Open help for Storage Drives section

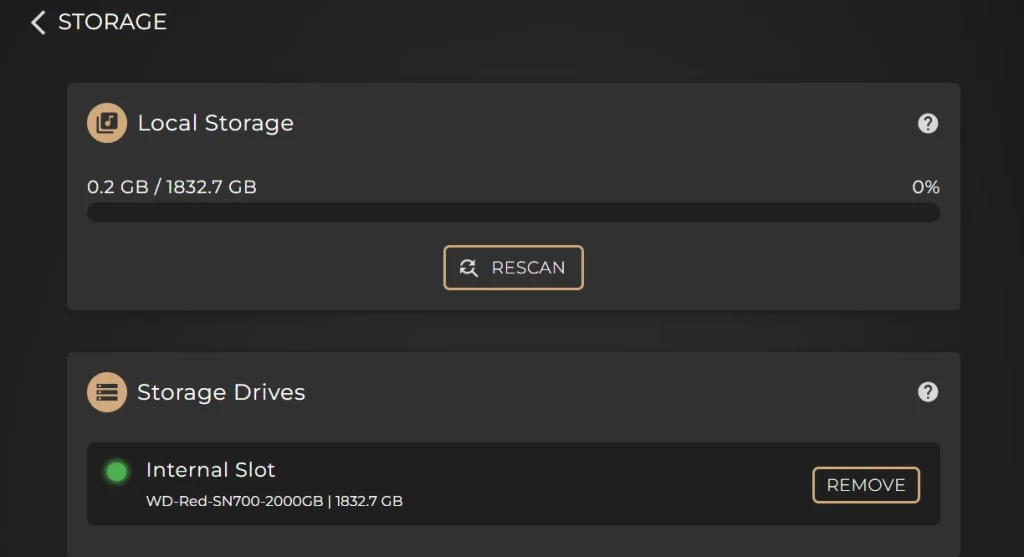tap(927, 392)
